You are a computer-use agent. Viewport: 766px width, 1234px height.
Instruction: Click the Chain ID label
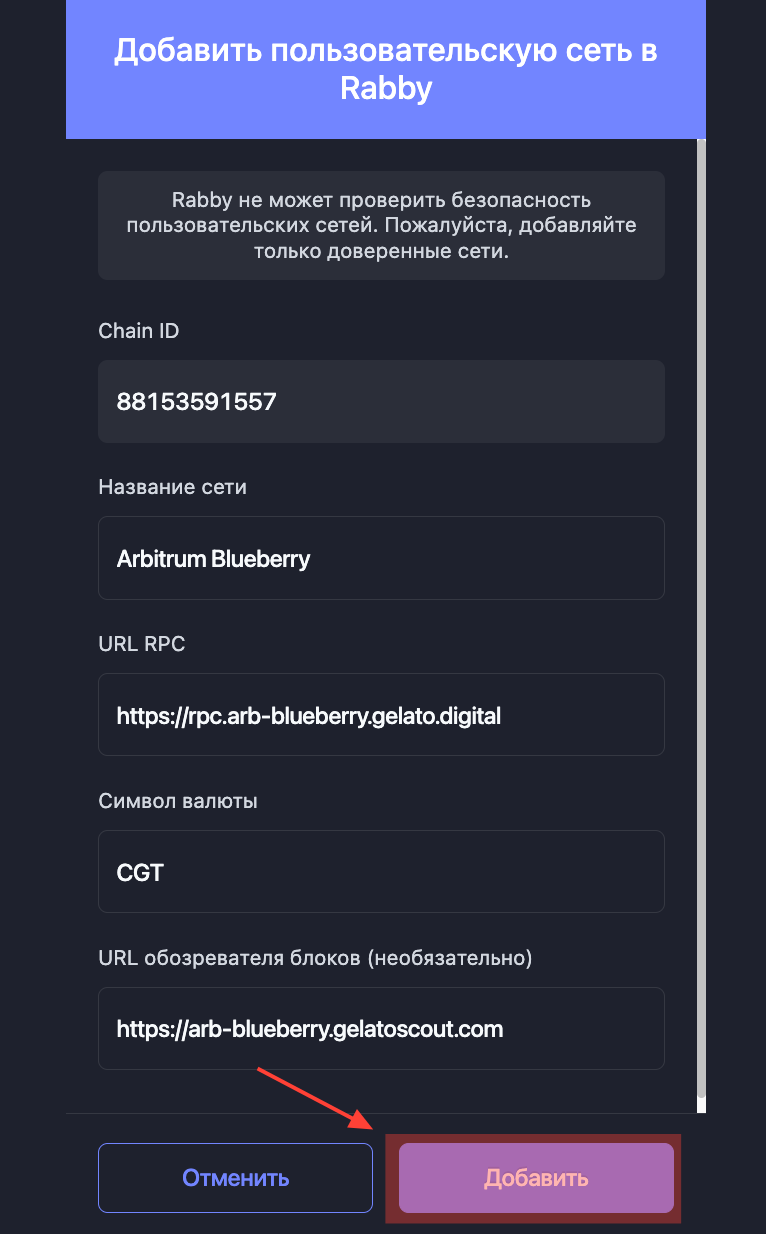[x=139, y=331]
